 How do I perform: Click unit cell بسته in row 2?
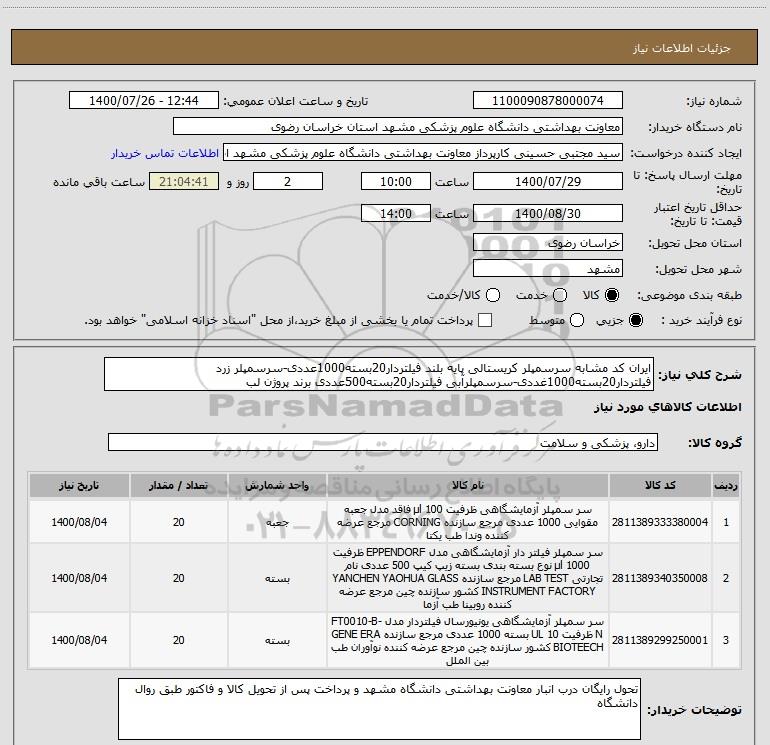[x=277, y=579]
